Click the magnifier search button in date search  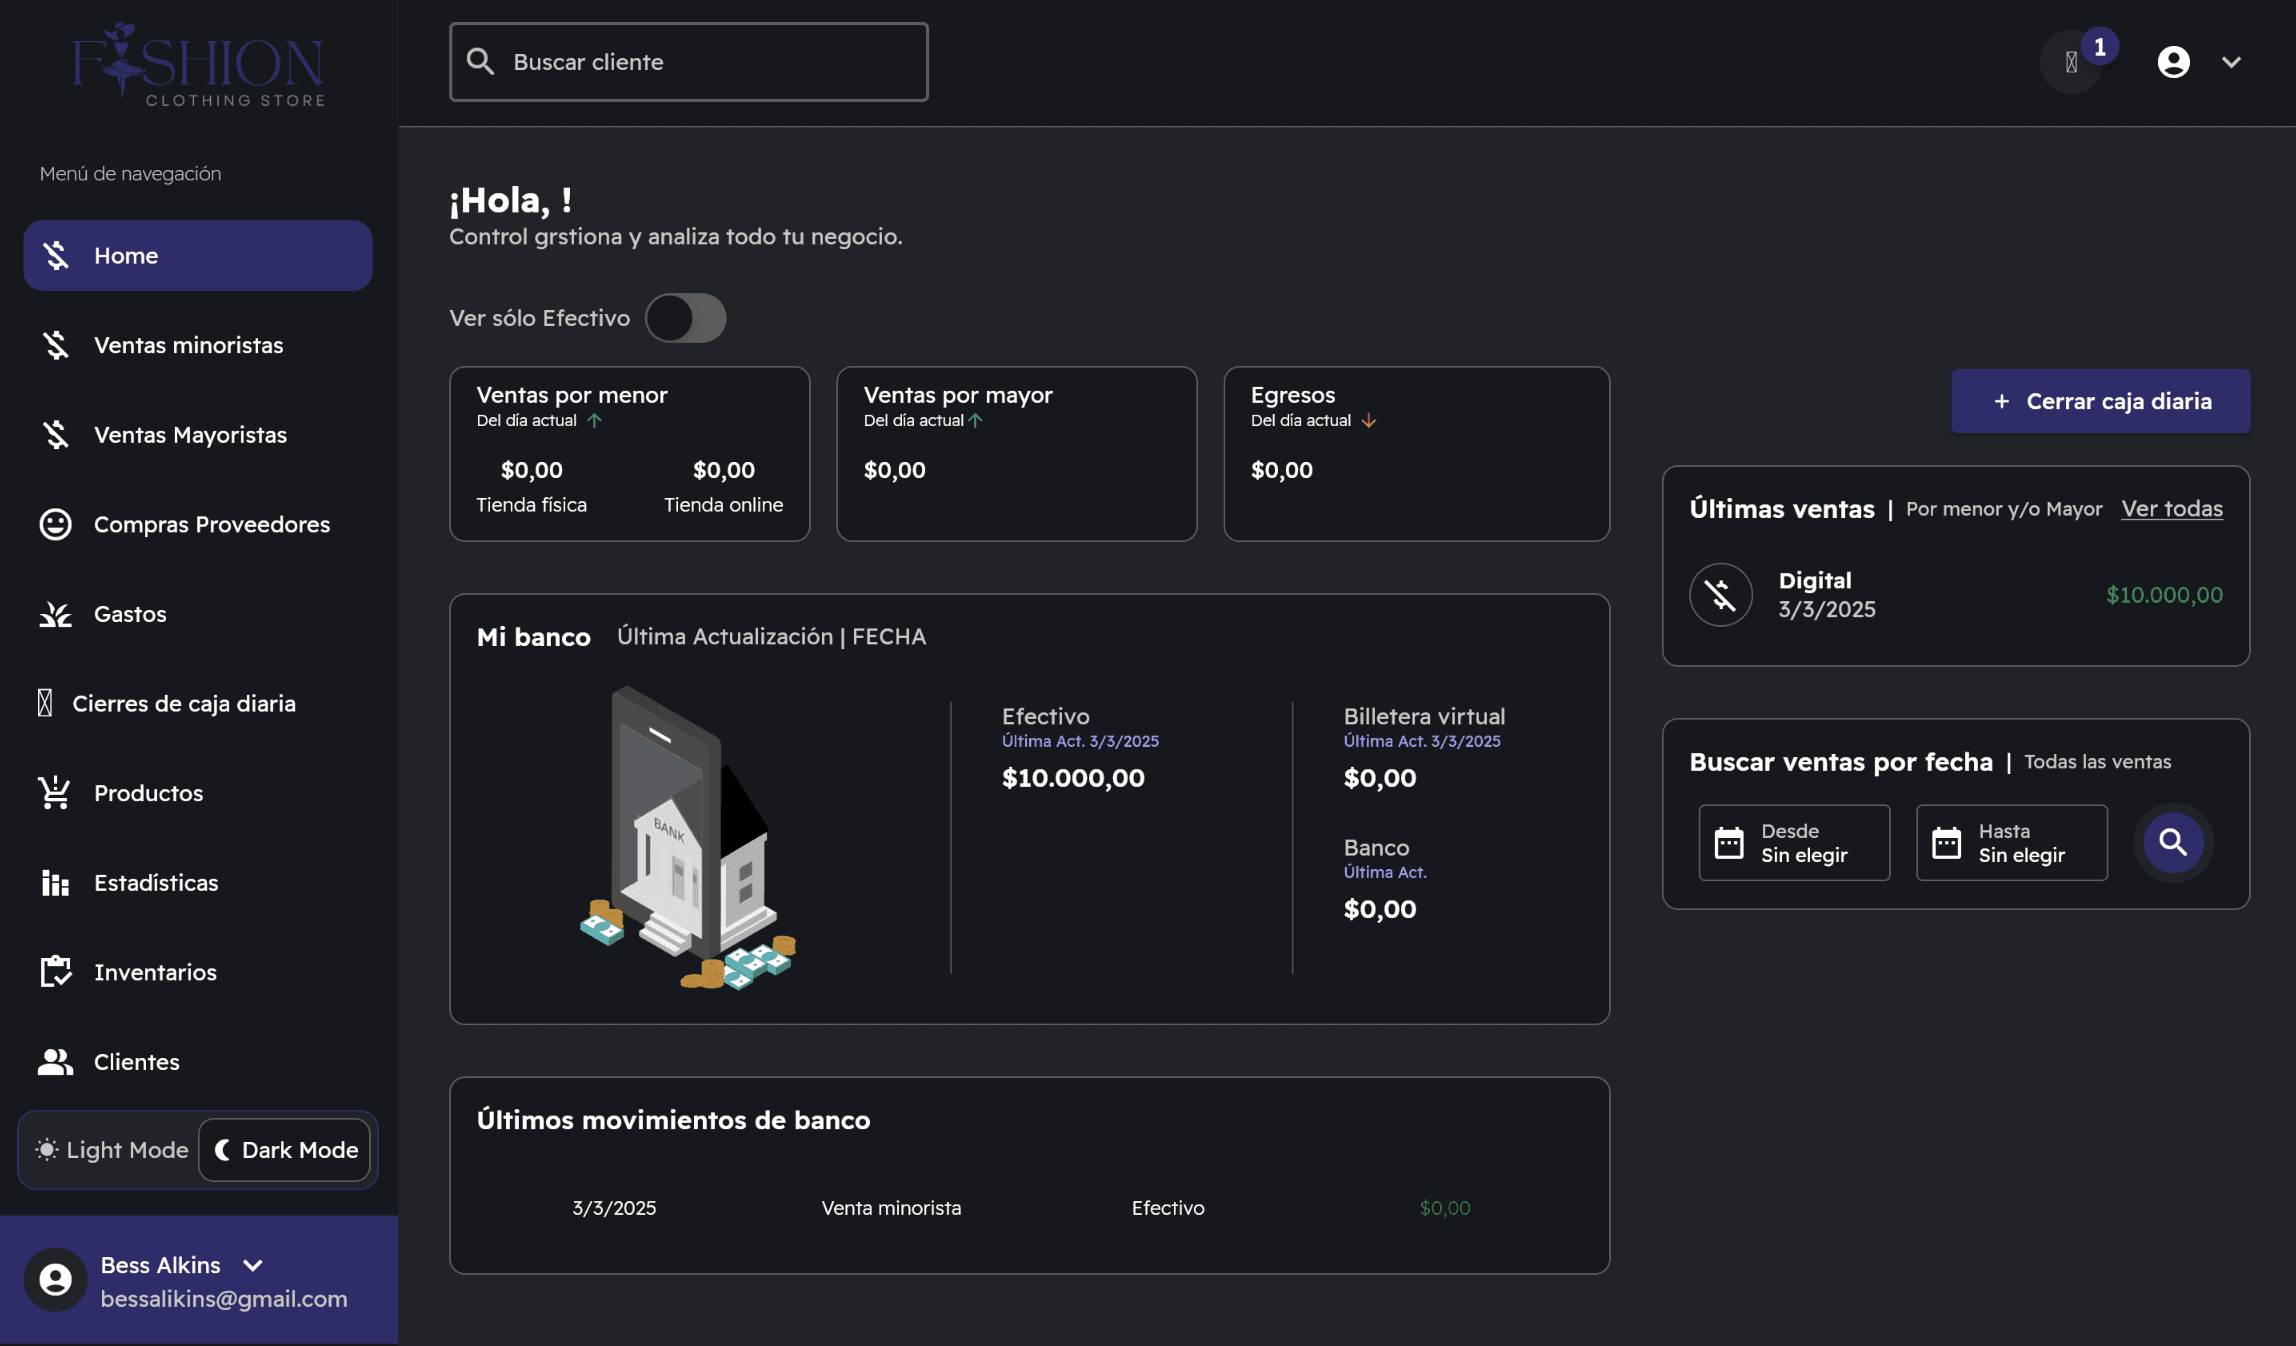pos(2172,842)
